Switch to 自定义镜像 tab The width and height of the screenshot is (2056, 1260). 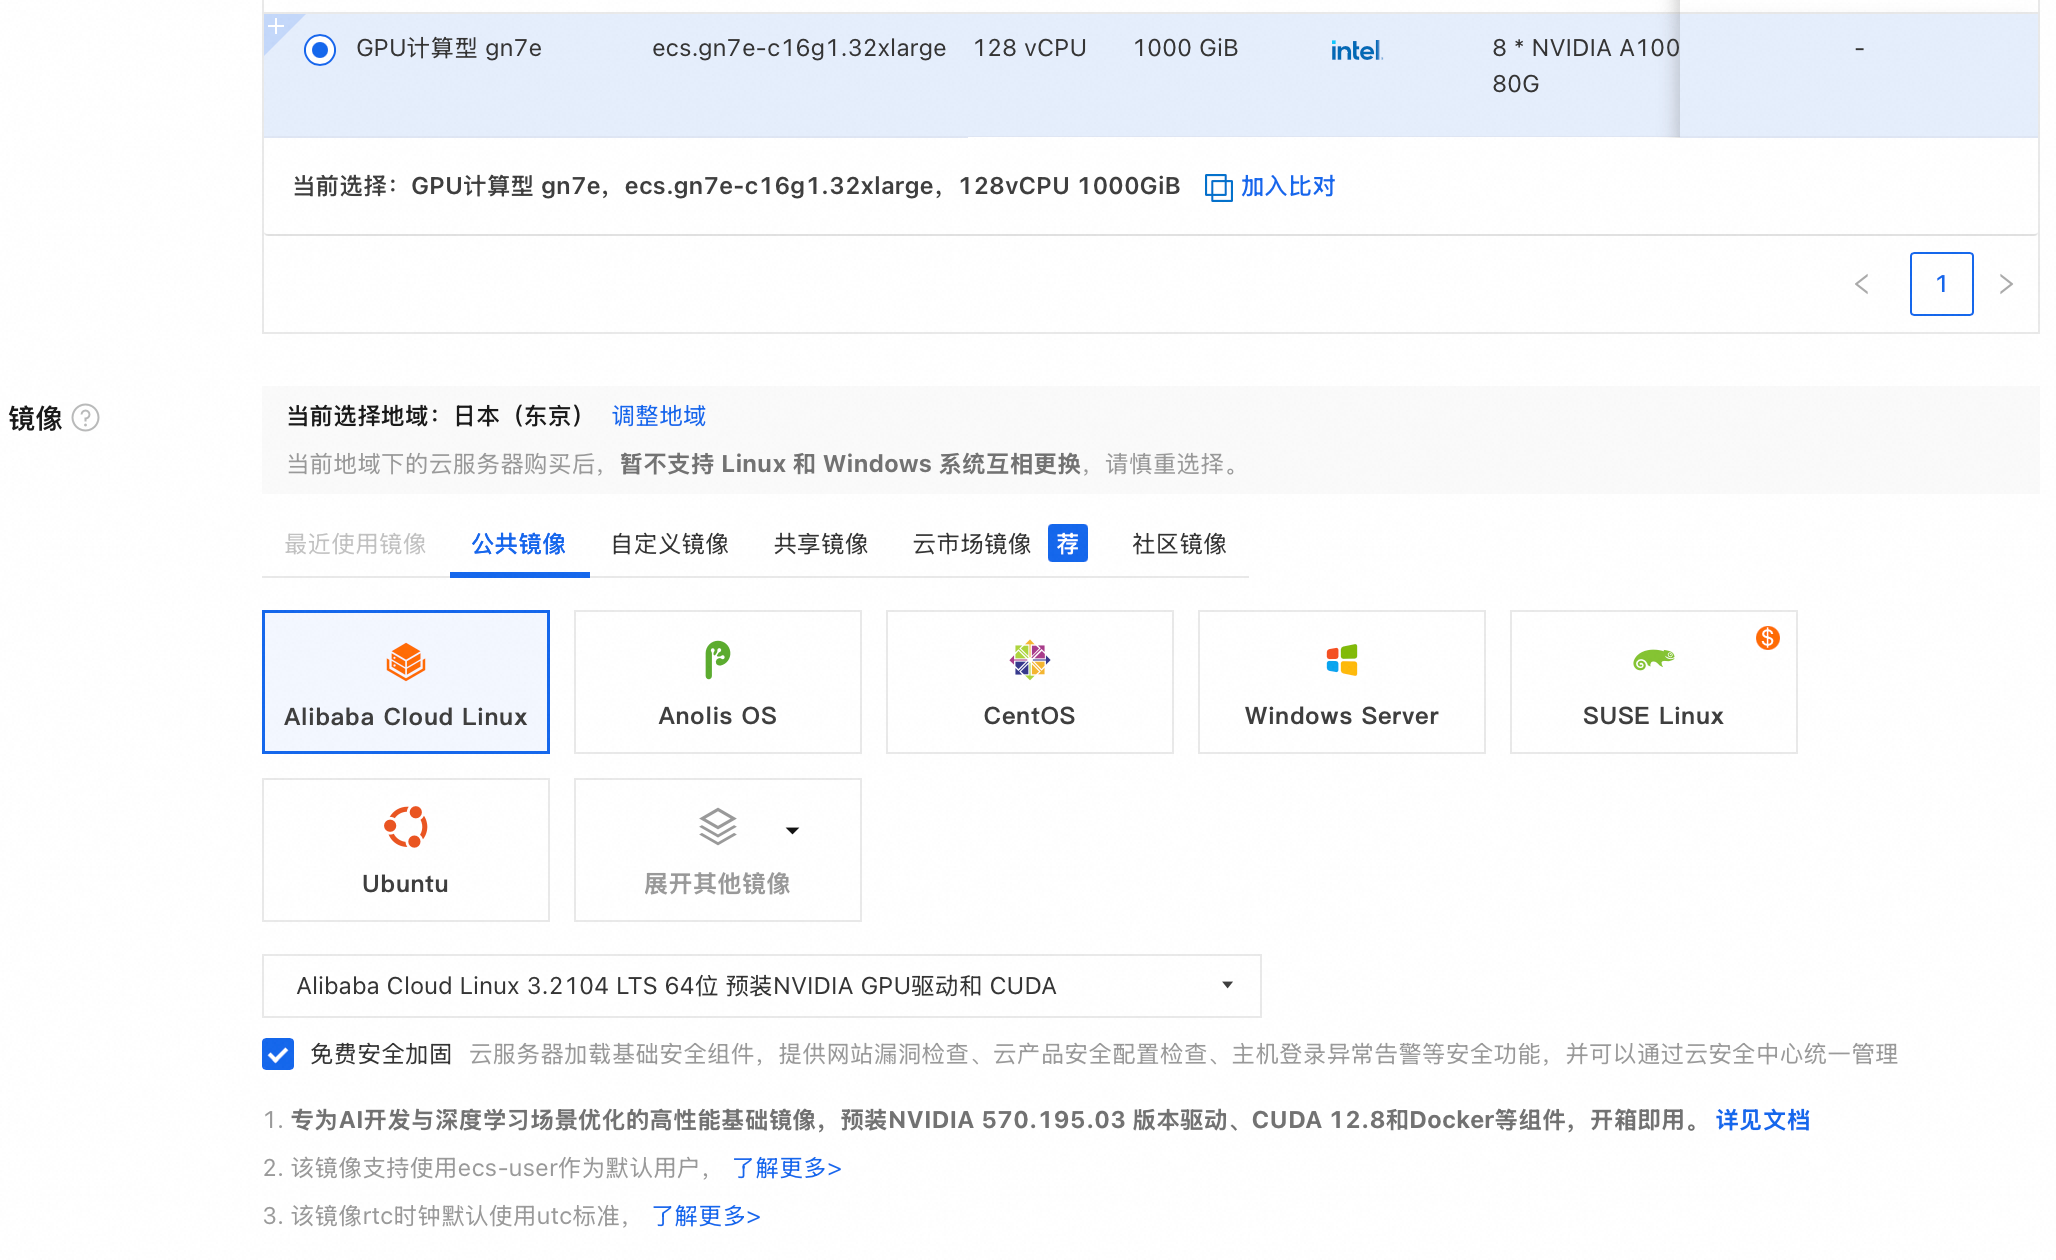pos(670,544)
